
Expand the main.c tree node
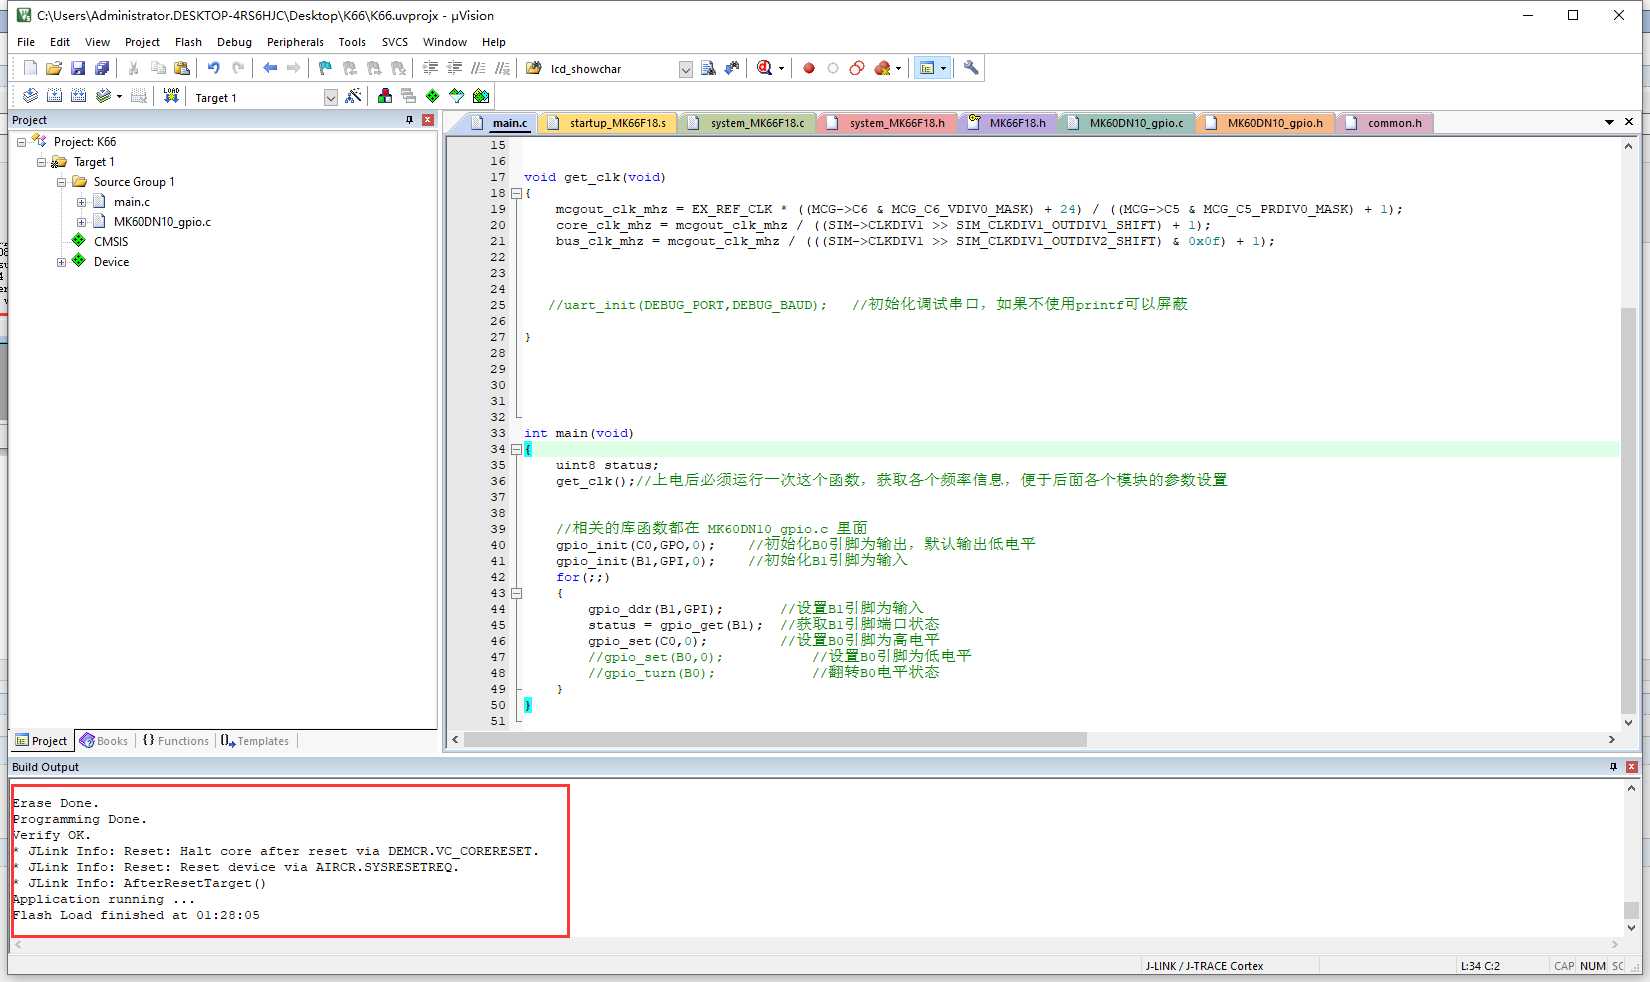(81, 202)
